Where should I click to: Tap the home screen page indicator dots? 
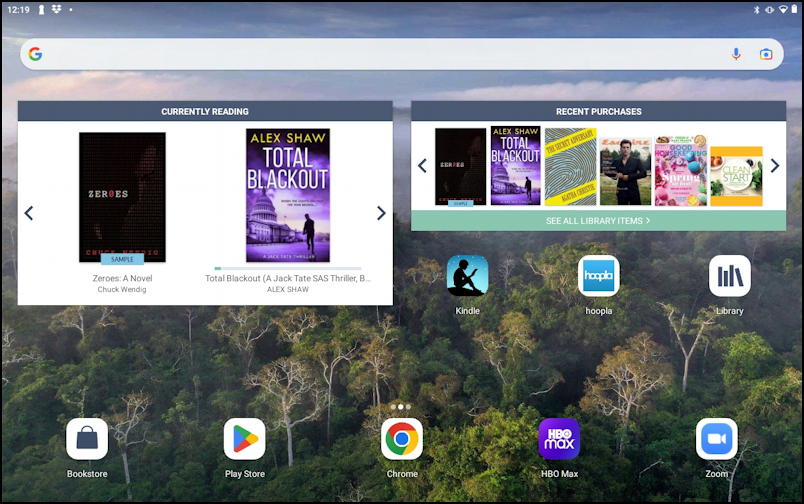pos(400,407)
